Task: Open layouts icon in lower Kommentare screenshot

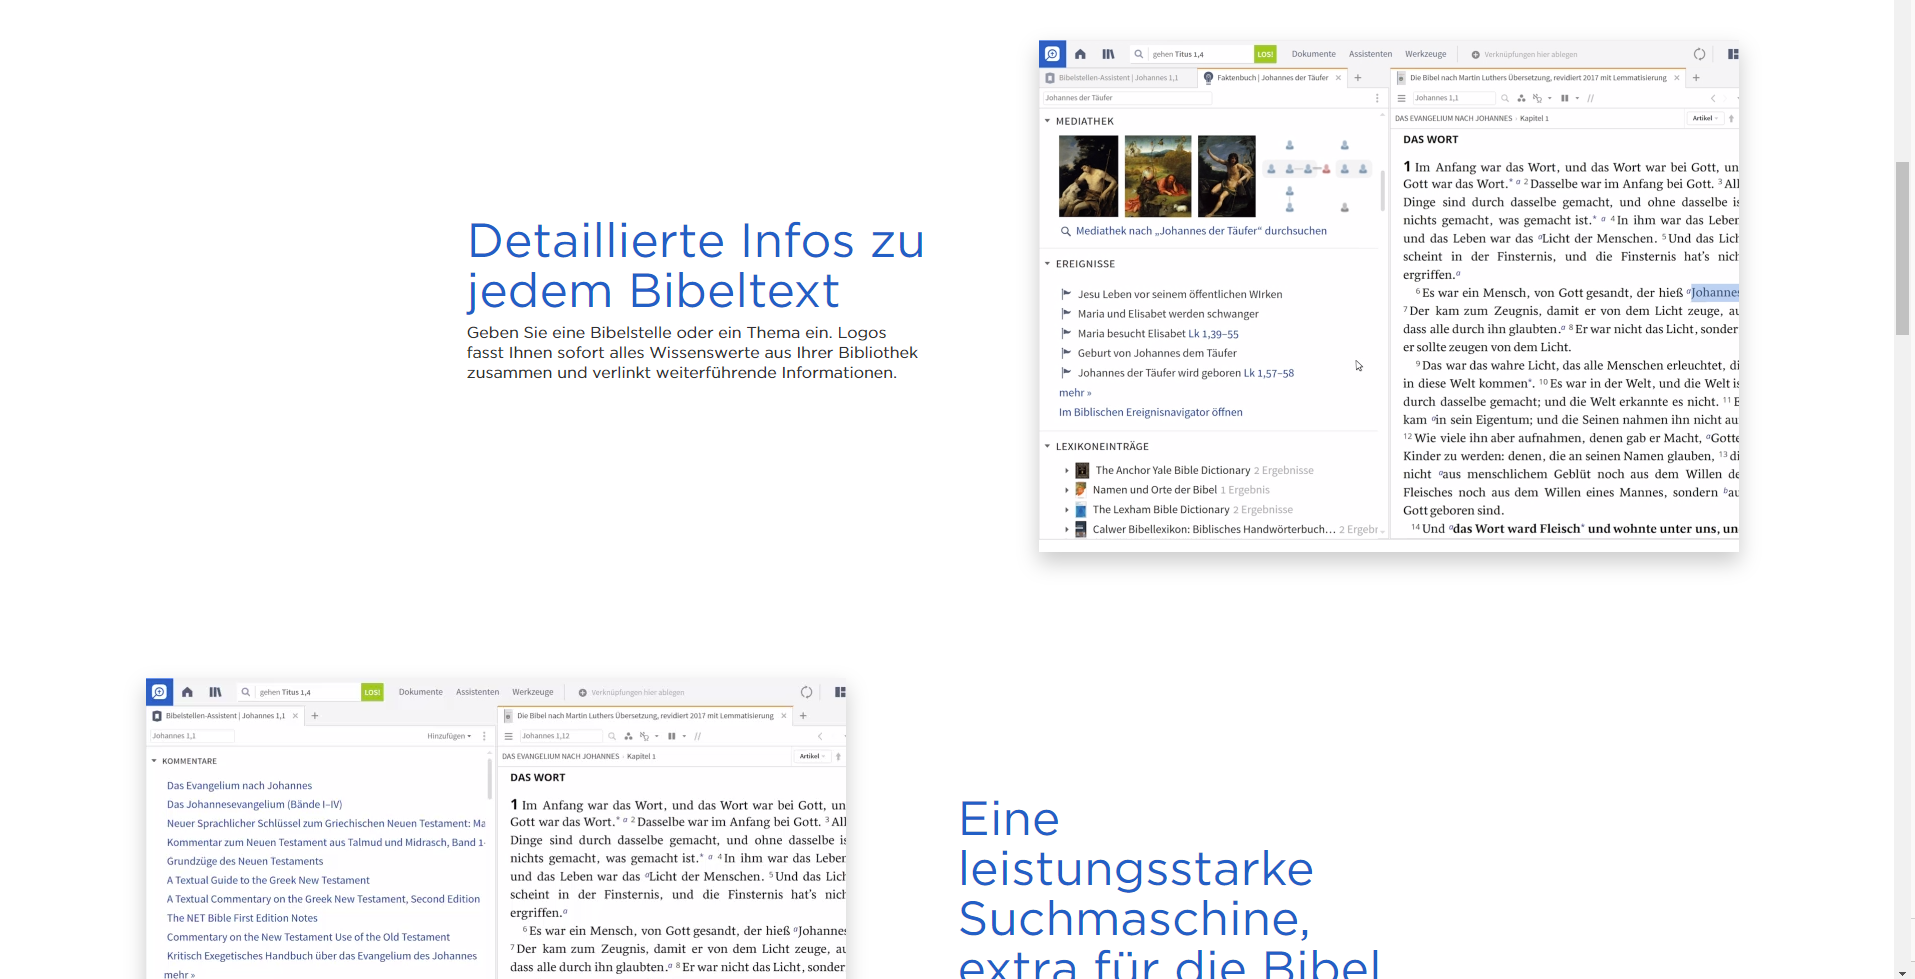Action: (840, 692)
